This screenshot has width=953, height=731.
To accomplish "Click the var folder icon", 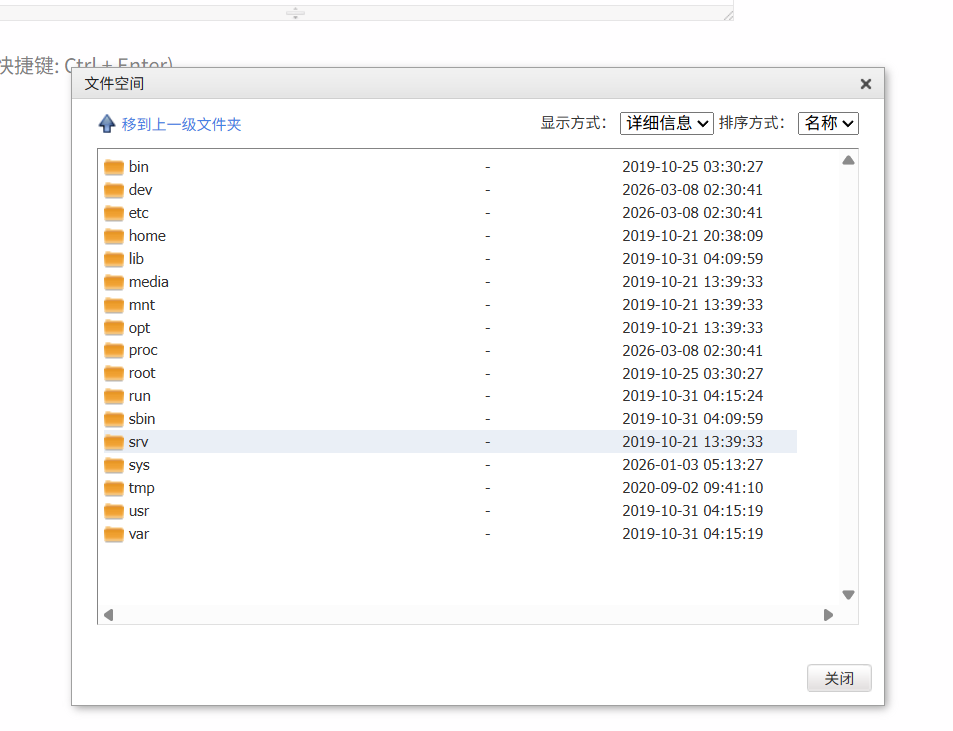I will coord(113,534).
